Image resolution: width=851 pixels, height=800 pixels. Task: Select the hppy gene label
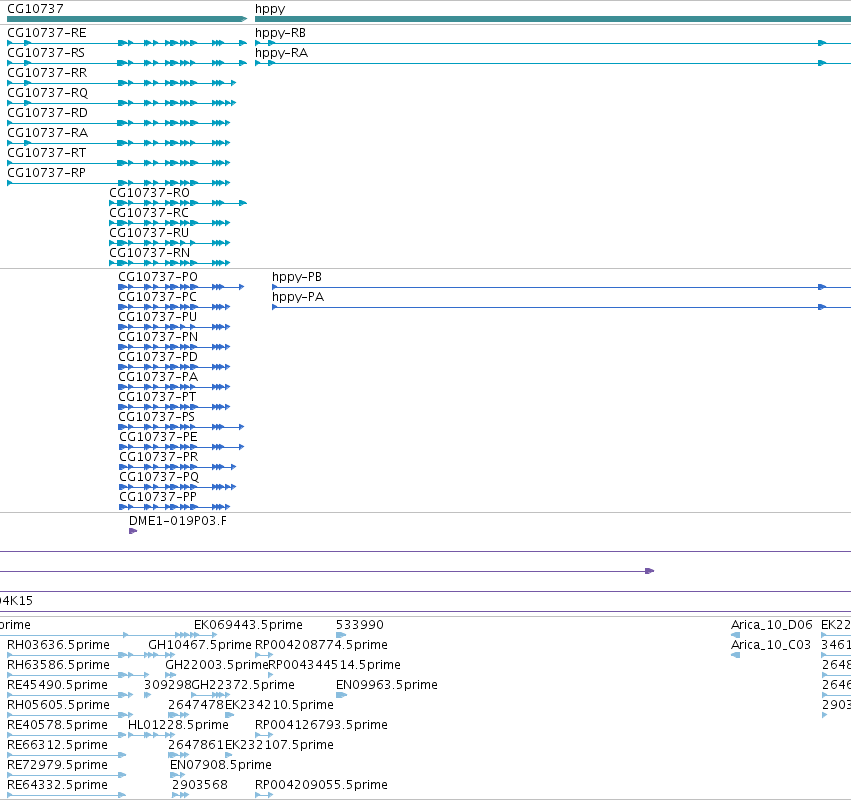coord(270,9)
